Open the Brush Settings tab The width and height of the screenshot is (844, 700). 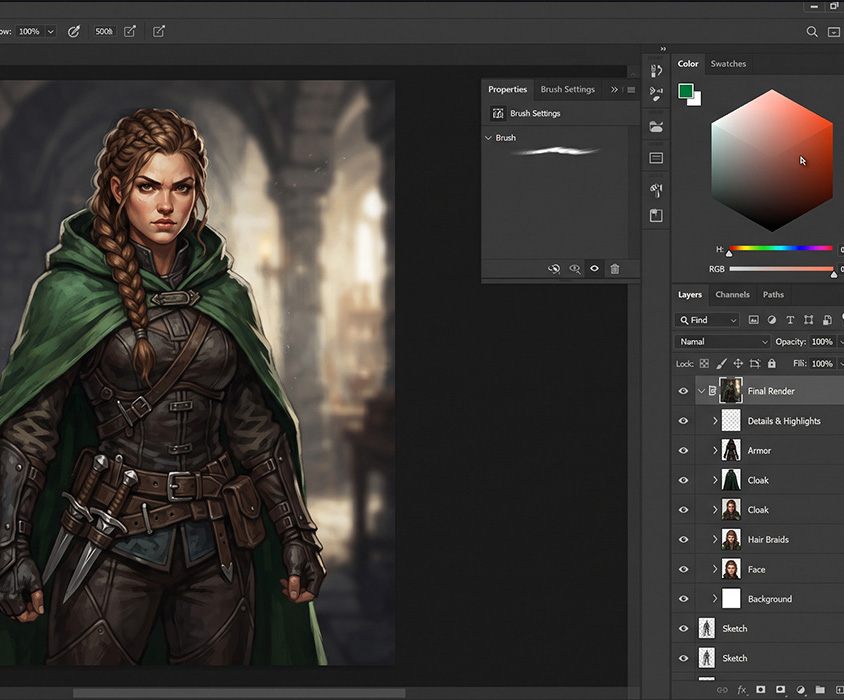pyautogui.click(x=567, y=89)
